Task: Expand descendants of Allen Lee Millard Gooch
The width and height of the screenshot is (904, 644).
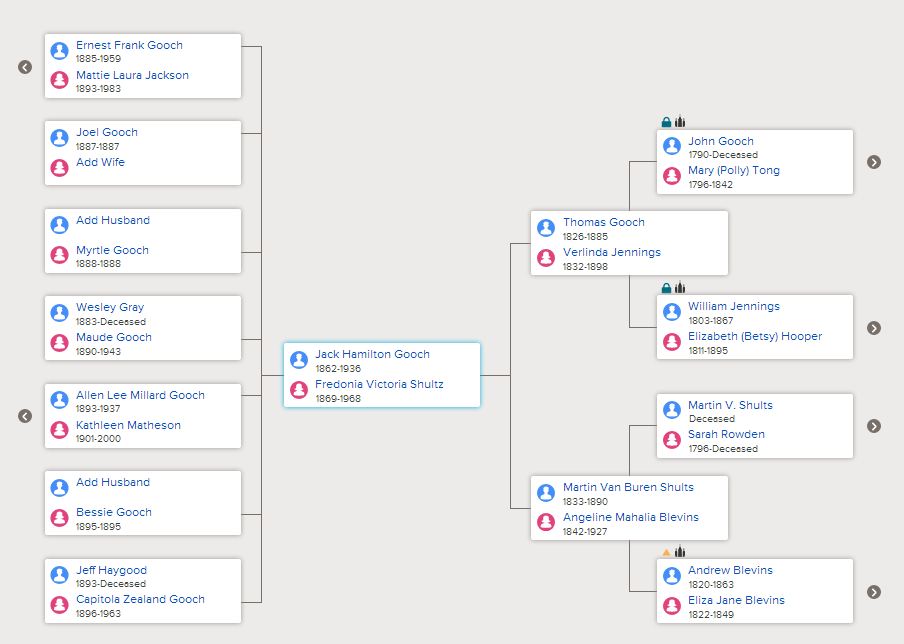Action: click(25, 416)
